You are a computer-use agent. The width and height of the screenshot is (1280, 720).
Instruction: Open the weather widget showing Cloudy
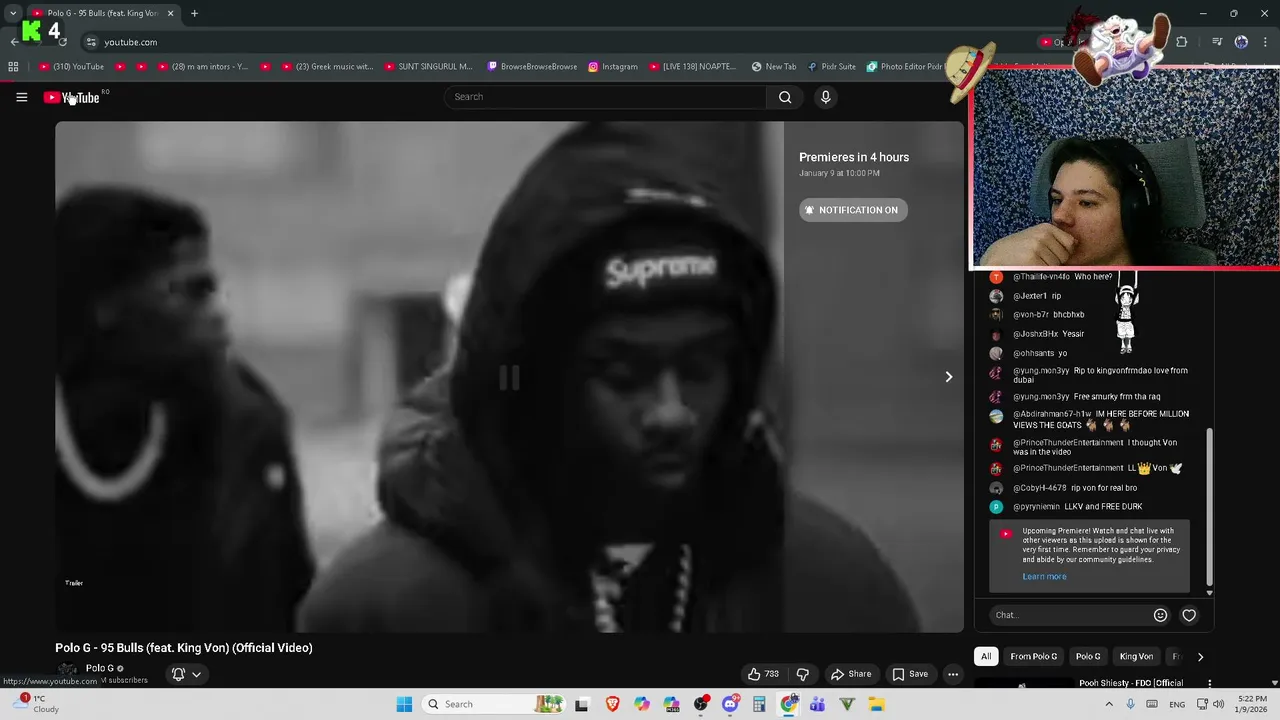(x=35, y=704)
